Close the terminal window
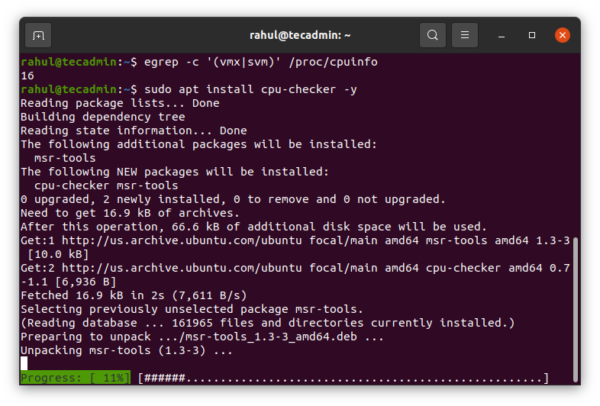 pyautogui.click(x=563, y=36)
